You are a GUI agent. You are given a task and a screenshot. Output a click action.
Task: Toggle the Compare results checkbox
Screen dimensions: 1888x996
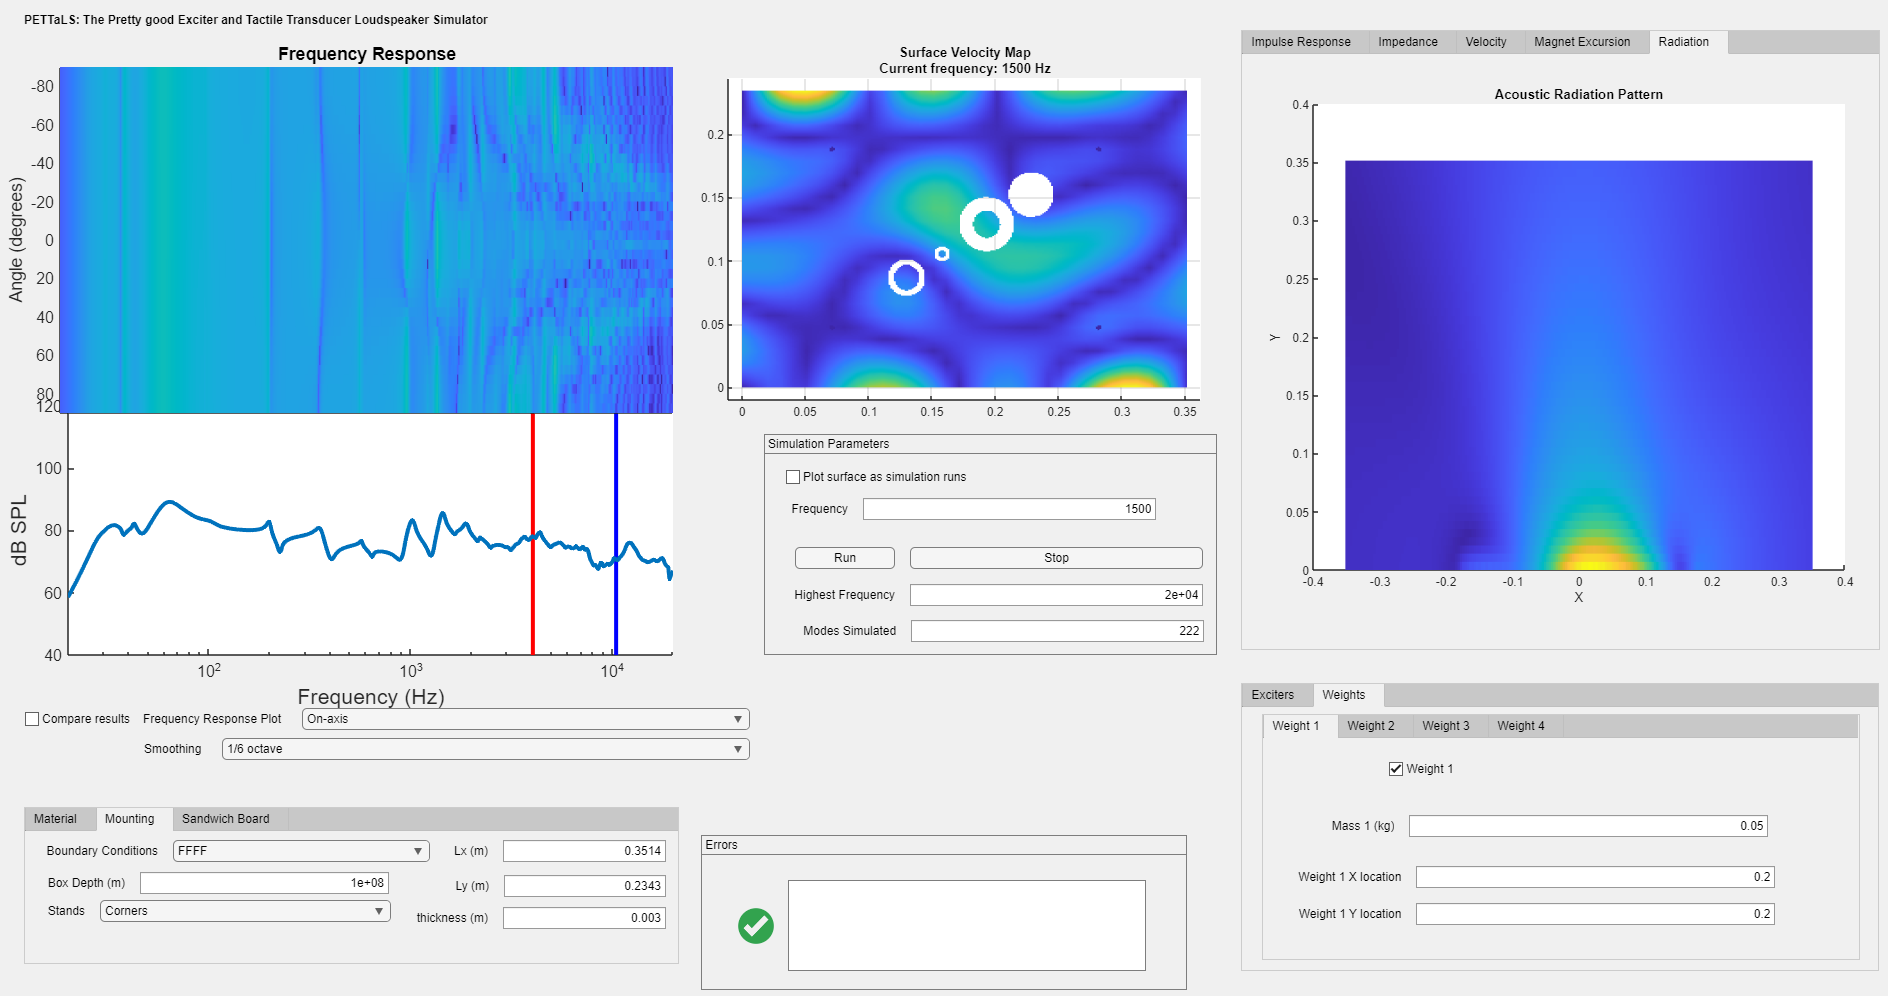click(32, 719)
